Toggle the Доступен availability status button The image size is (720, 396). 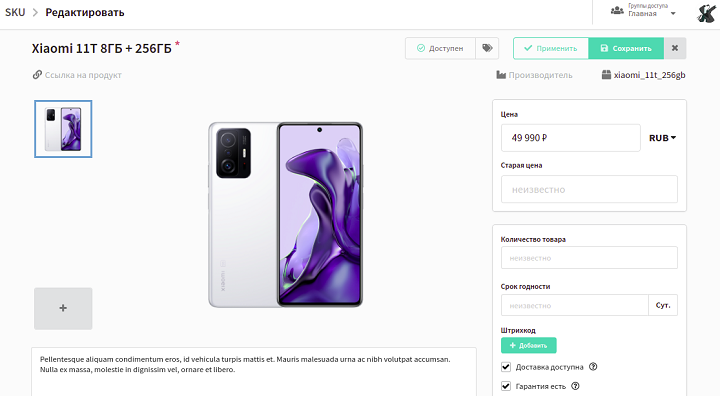point(440,48)
